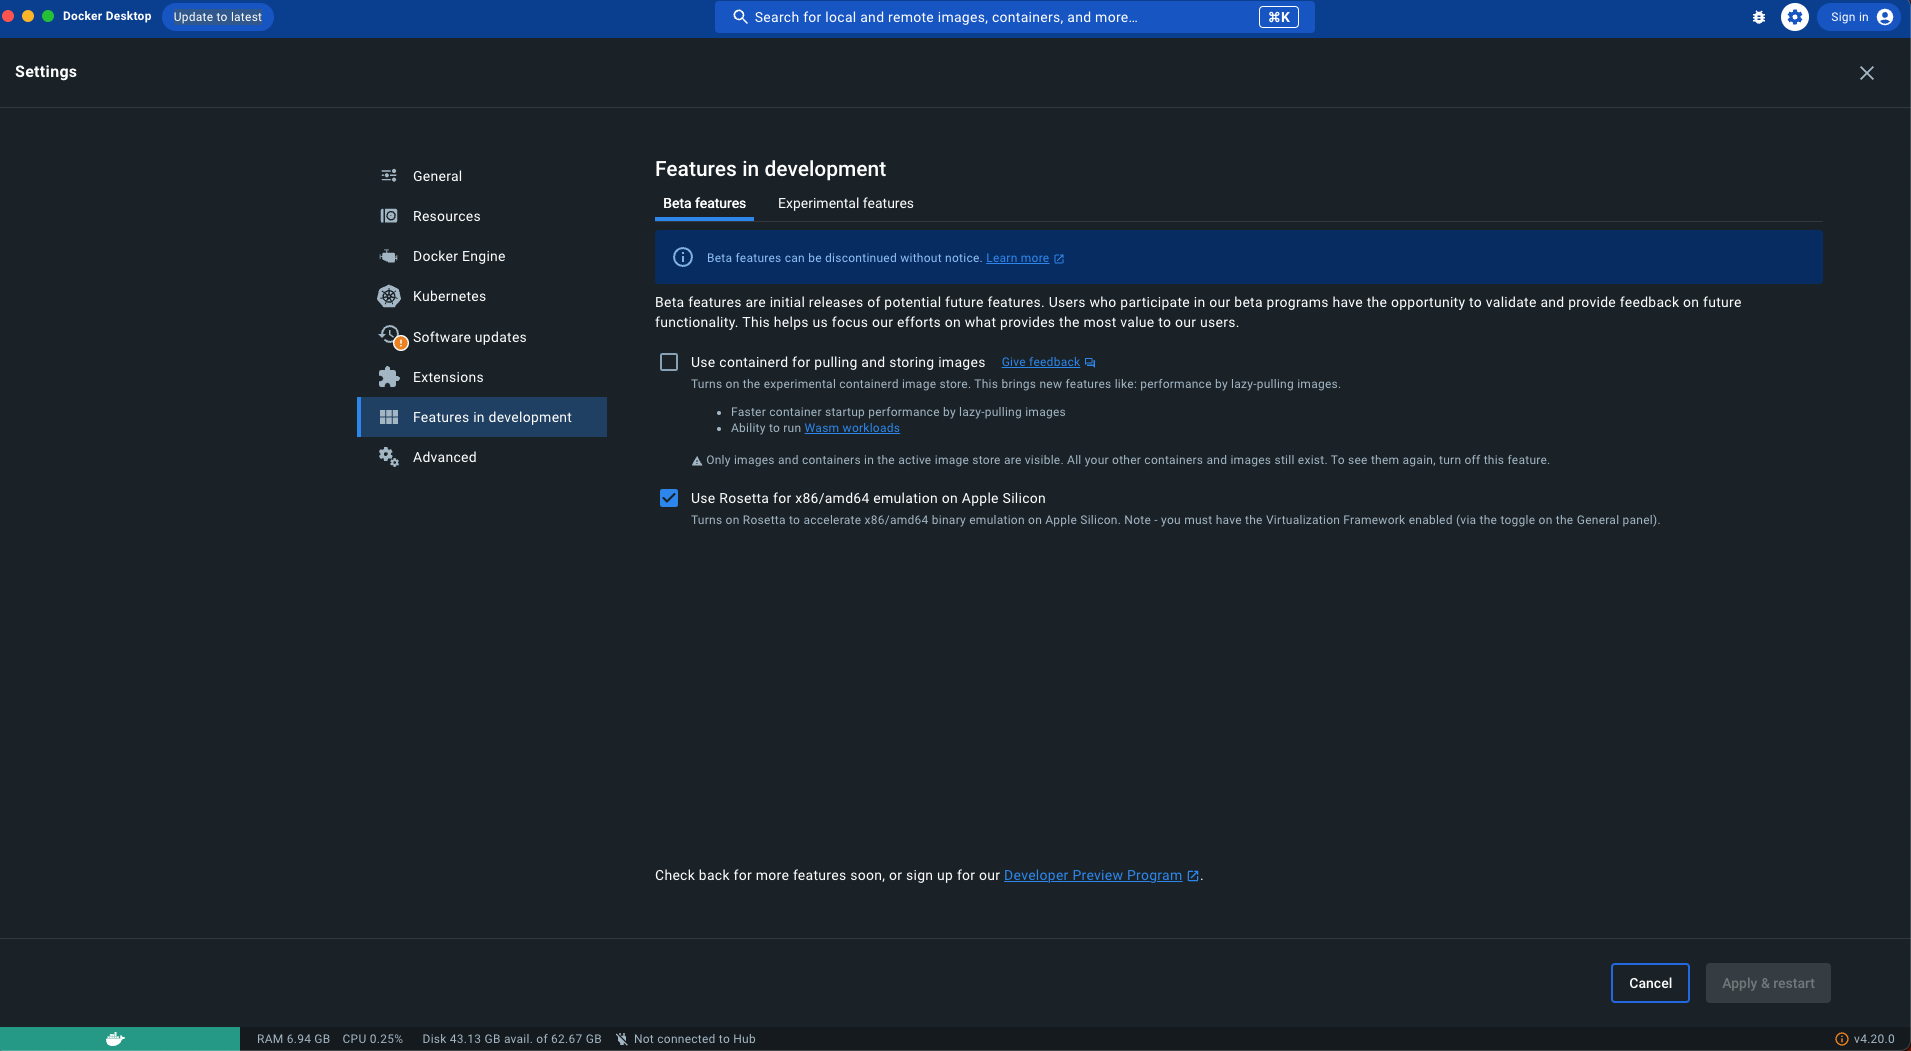Enable containerd for pulling and storing images
1911x1051 pixels.
pos(669,362)
